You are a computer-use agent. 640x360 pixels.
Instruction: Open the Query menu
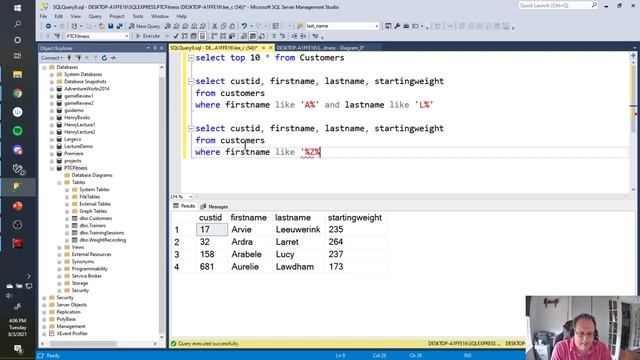pos(95,16)
